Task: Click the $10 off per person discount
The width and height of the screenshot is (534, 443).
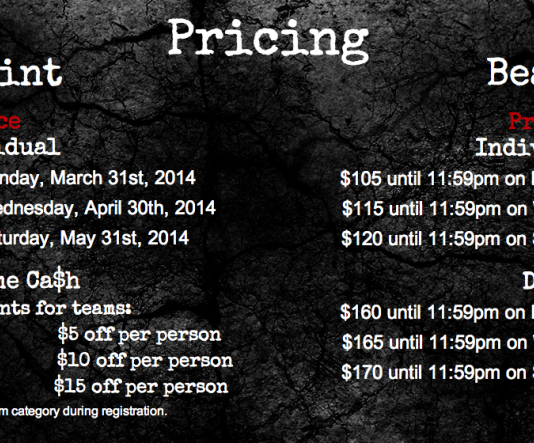Action: point(145,360)
